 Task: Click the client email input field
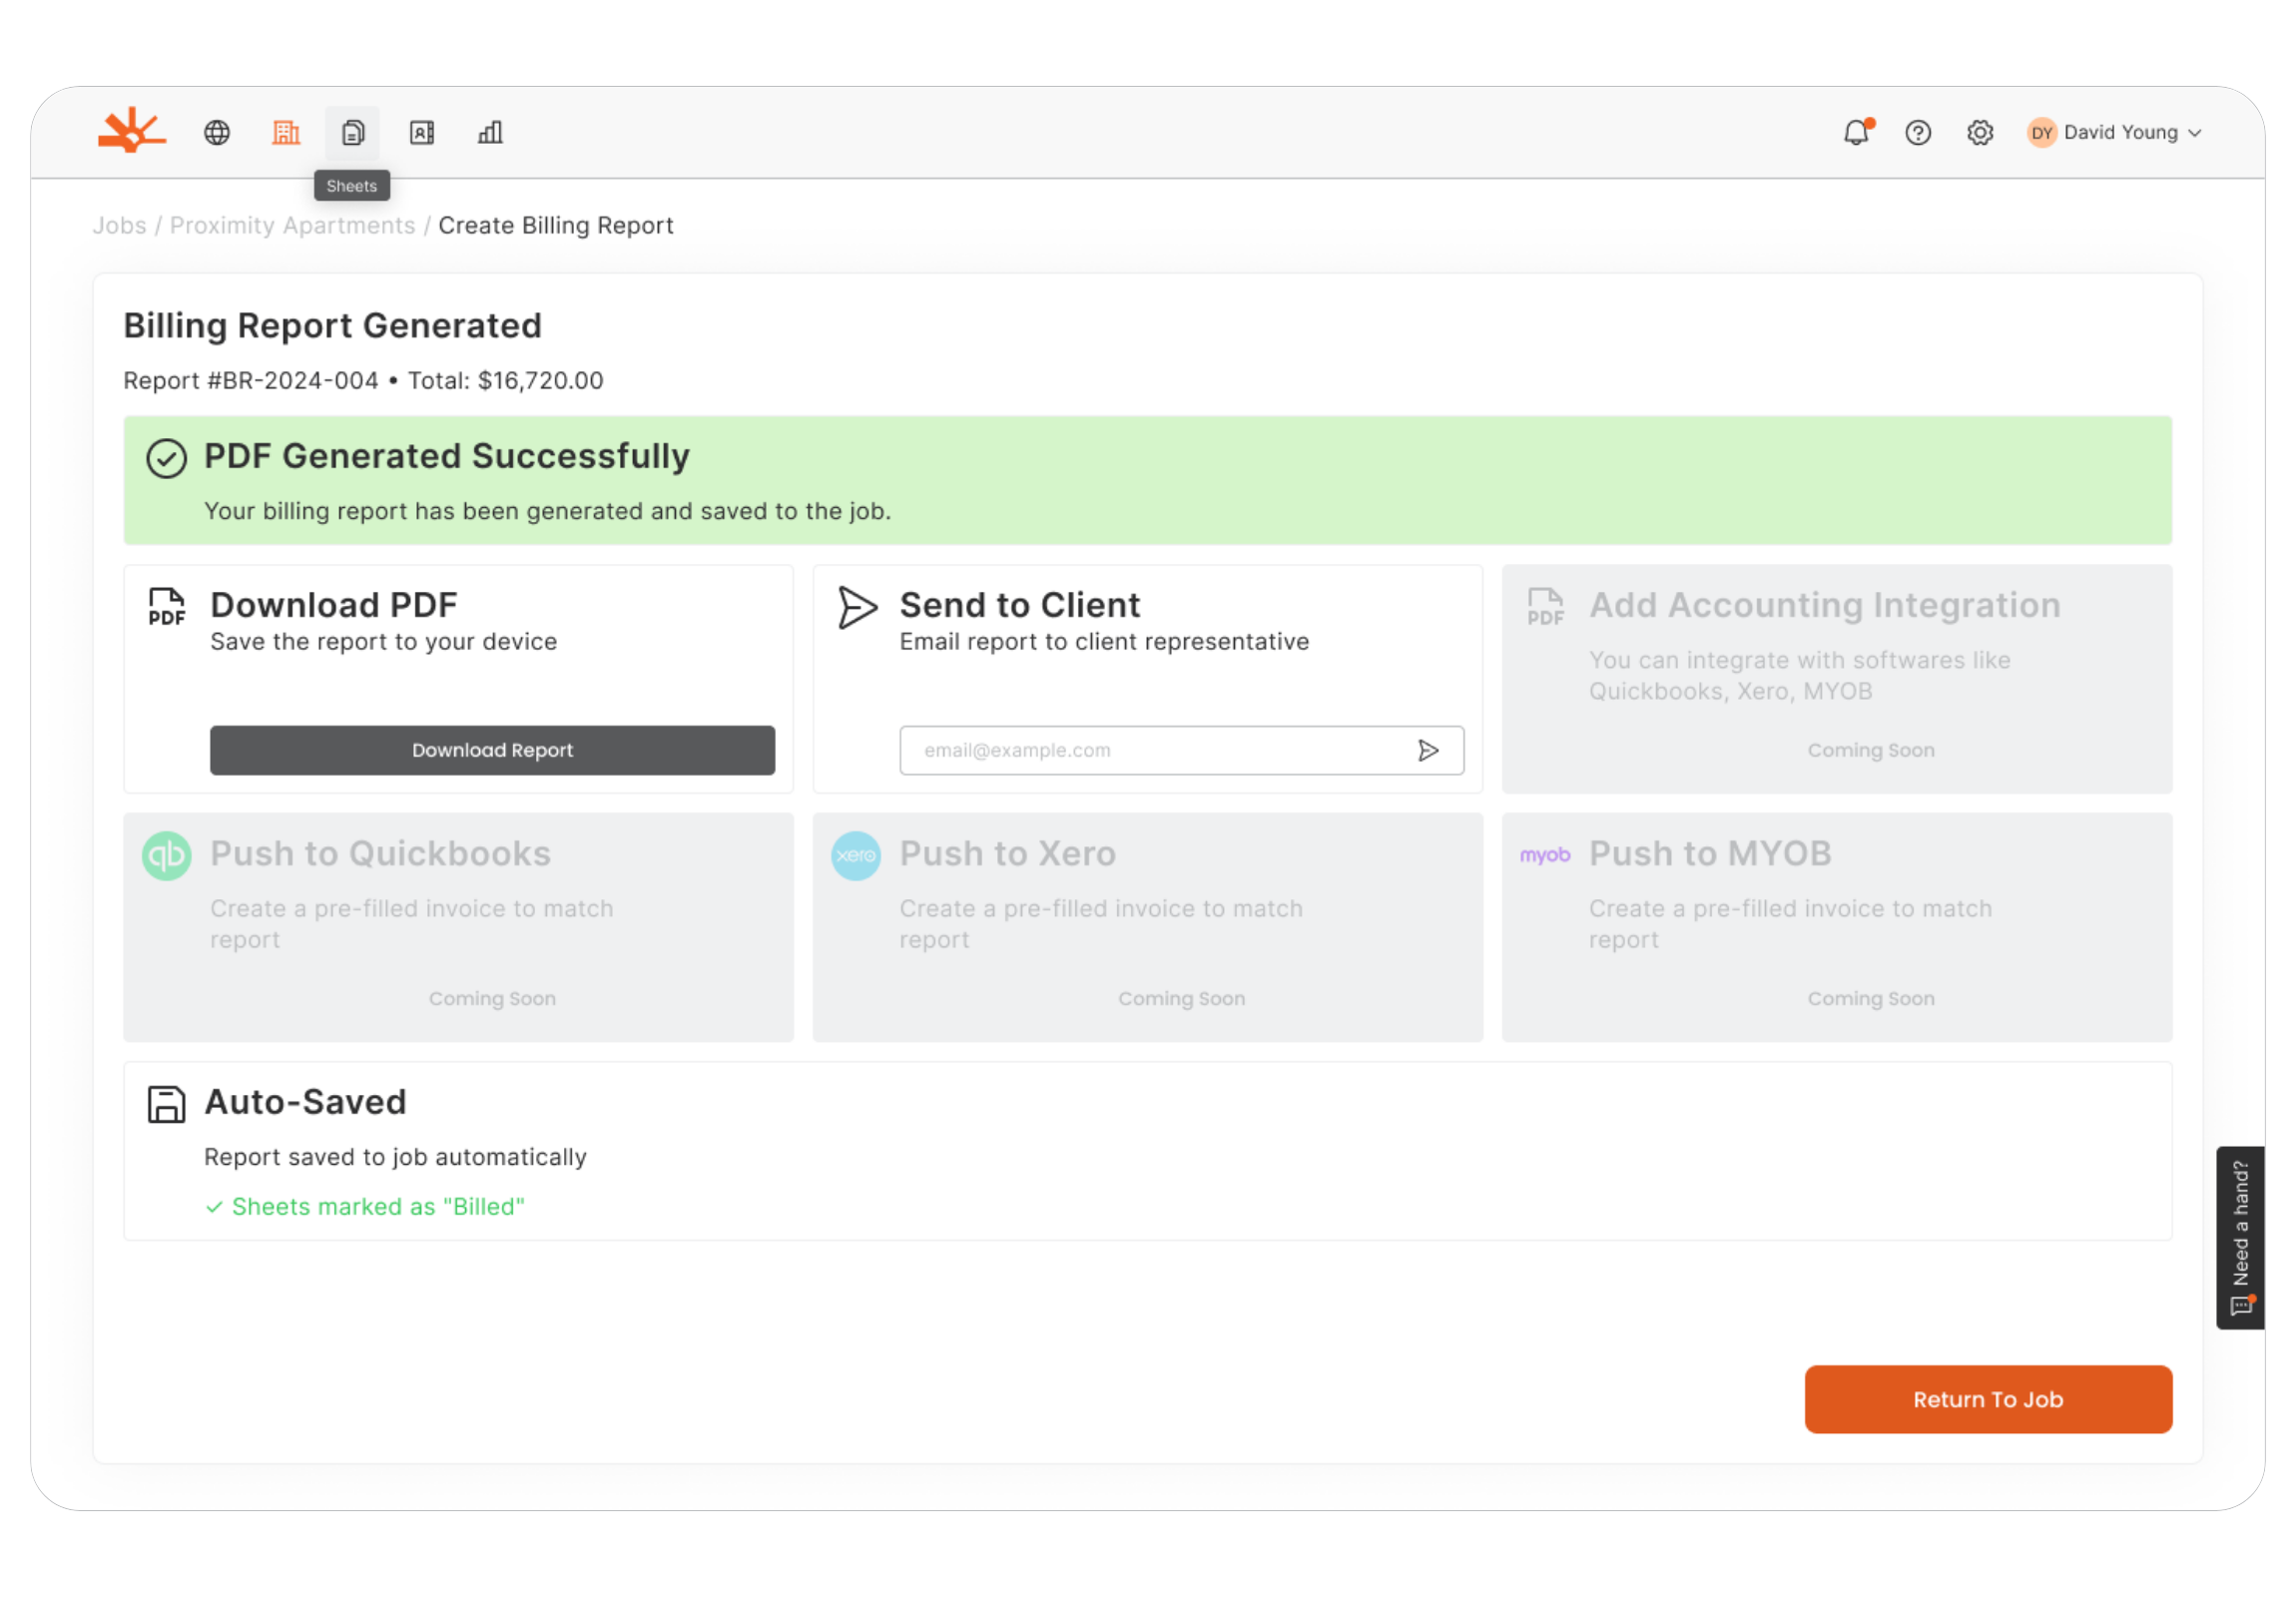tap(1150, 750)
